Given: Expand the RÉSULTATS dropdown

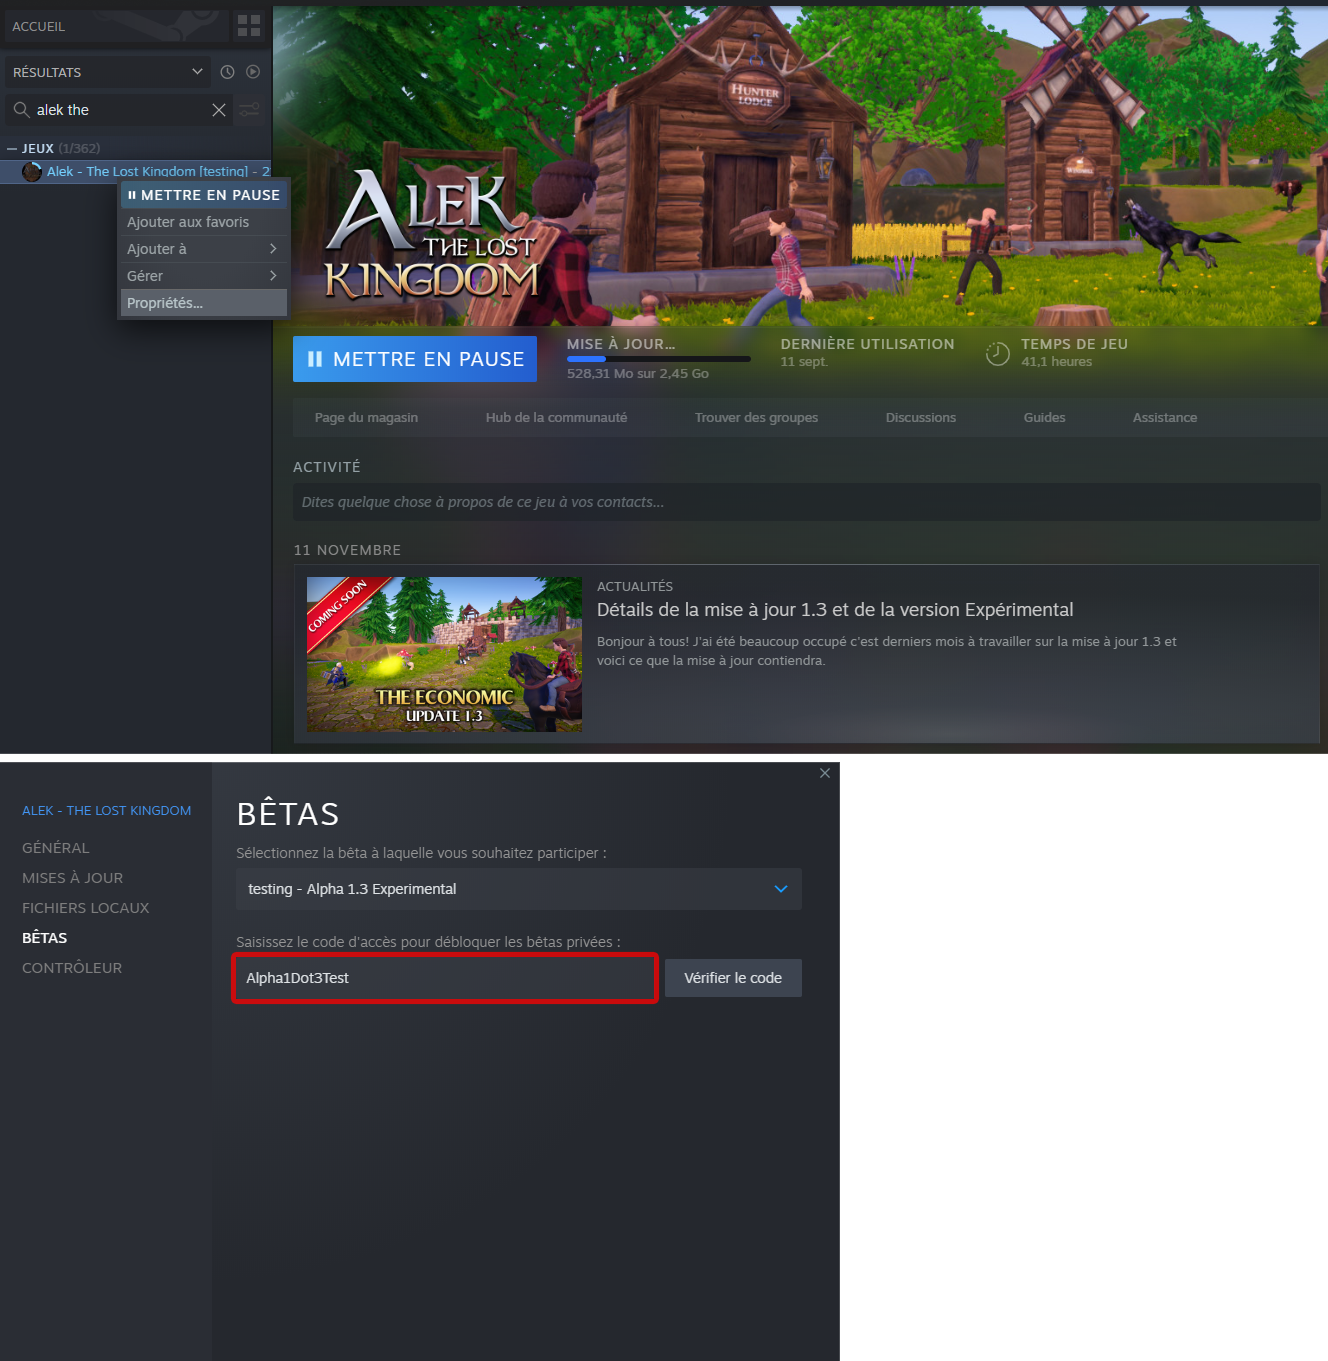Looking at the screenshot, I should pos(197,72).
